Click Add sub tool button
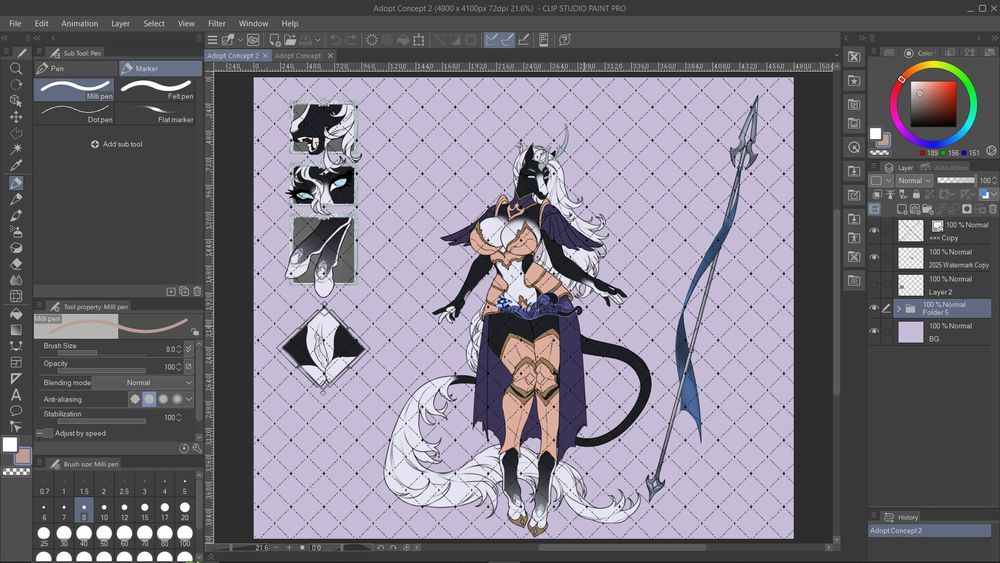Screen dimensions: 1000x563 click(117, 144)
